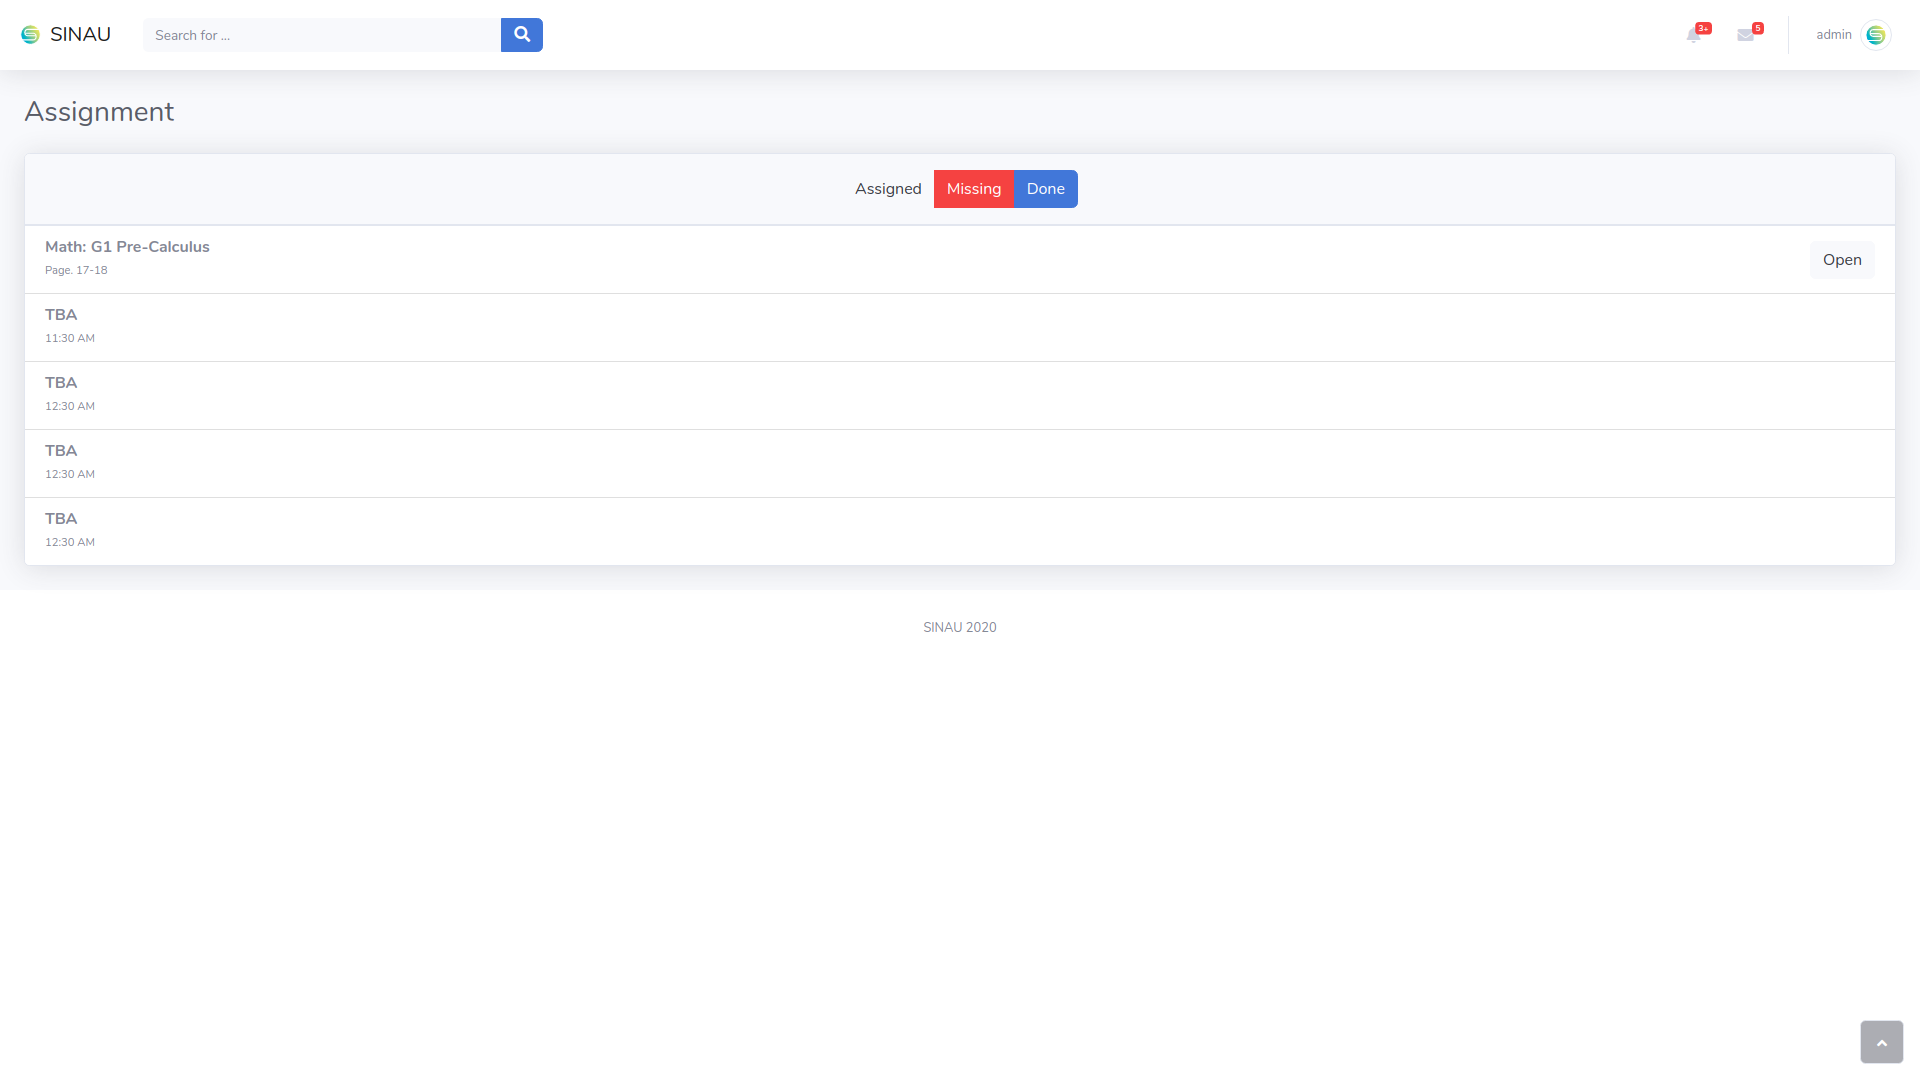Image resolution: width=1920 pixels, height=1080 pixels.
Task: Click the admin profile avatar
Action: pos(1876,35)
